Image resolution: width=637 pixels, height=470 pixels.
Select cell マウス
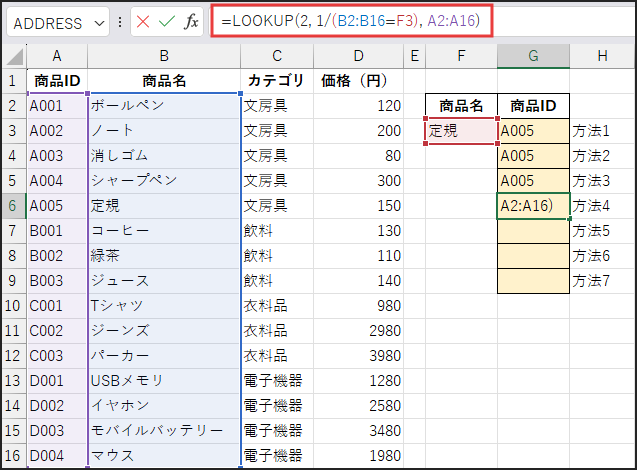click(x=164, y=456)
